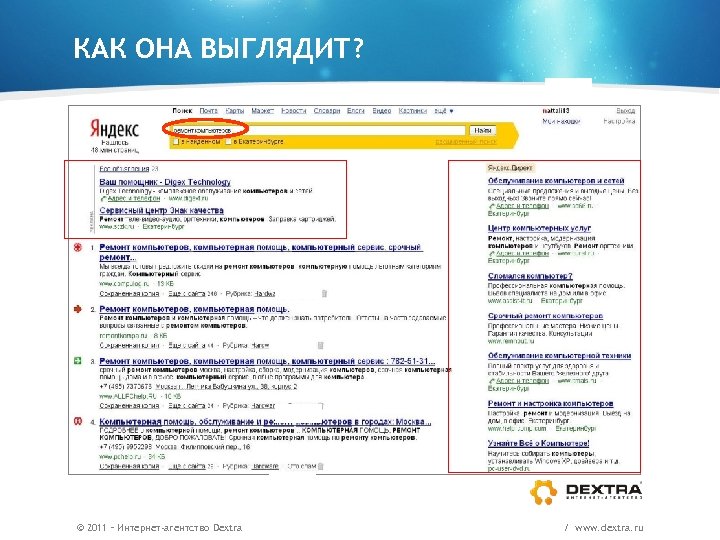Click 'Сохранённая копия' under result 3

point(129,405)
